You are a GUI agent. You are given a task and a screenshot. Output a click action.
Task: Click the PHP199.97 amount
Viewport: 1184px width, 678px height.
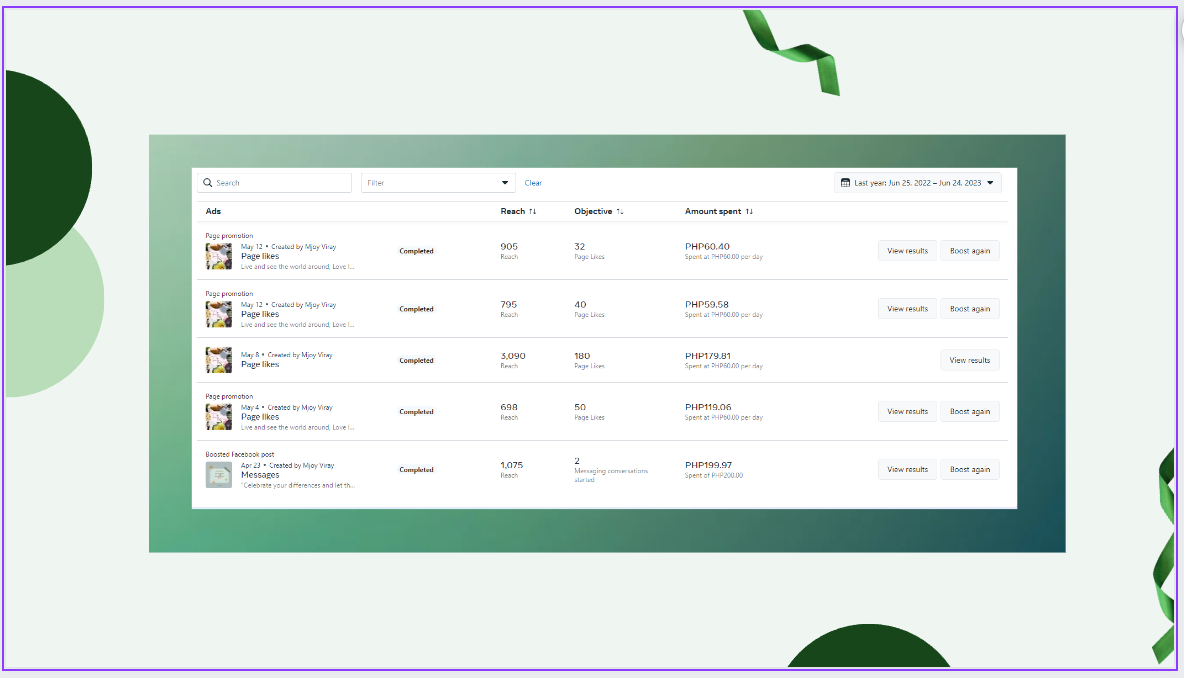708,465
